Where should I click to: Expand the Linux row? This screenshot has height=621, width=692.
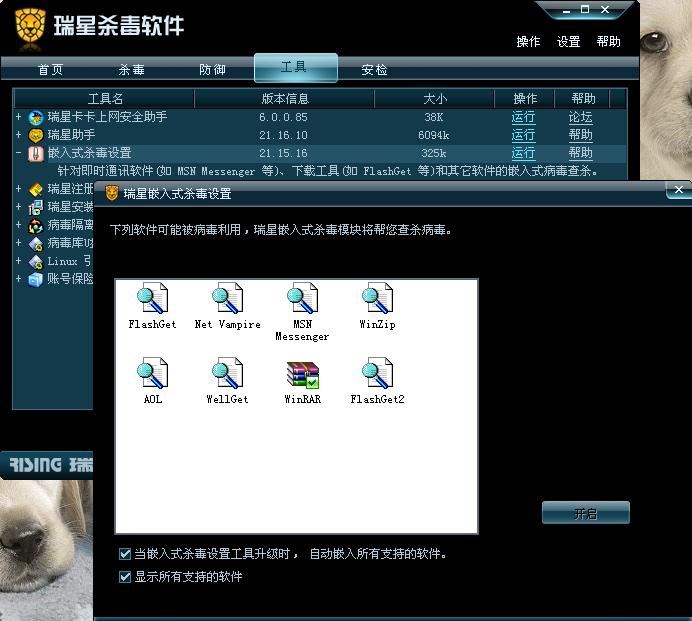click(19, 260)
